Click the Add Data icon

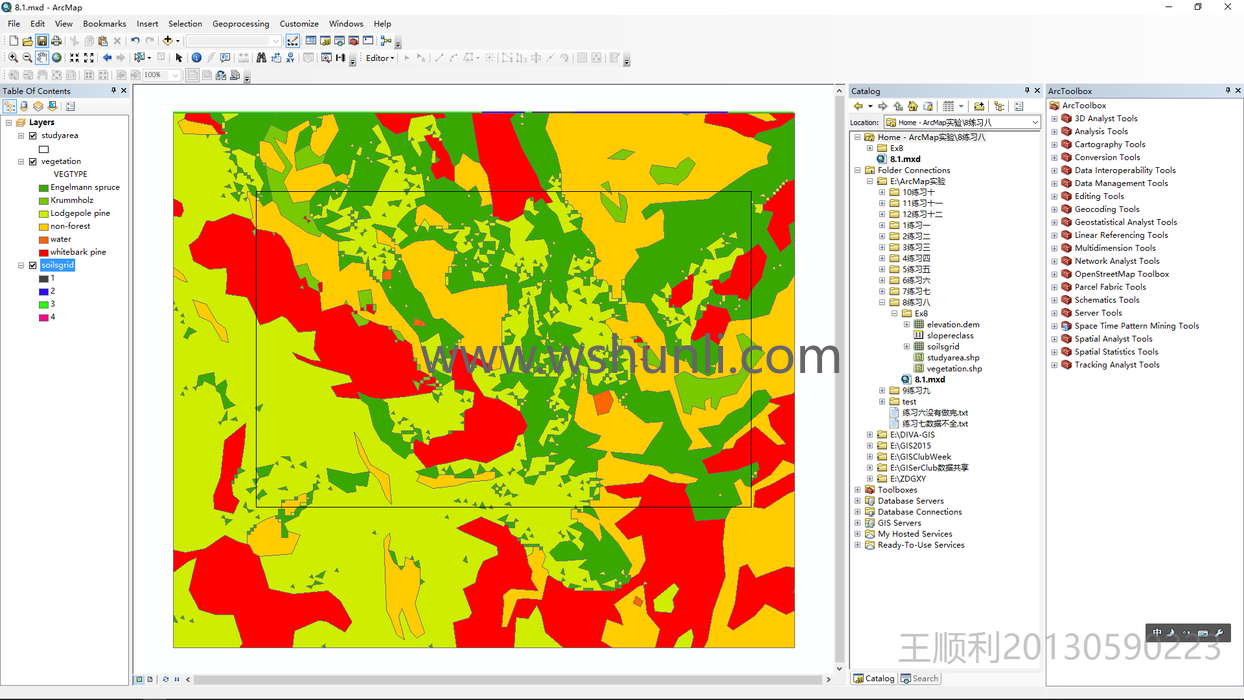pyautogui.click(x=167, y=41)
